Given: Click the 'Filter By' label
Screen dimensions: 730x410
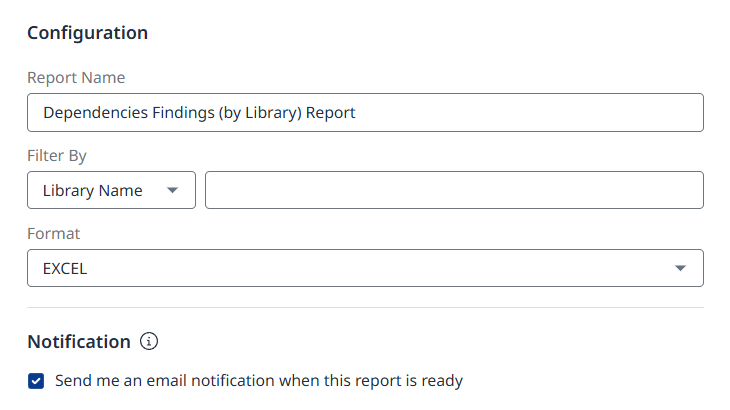Looking at the screenshot, I should [57, 156].
